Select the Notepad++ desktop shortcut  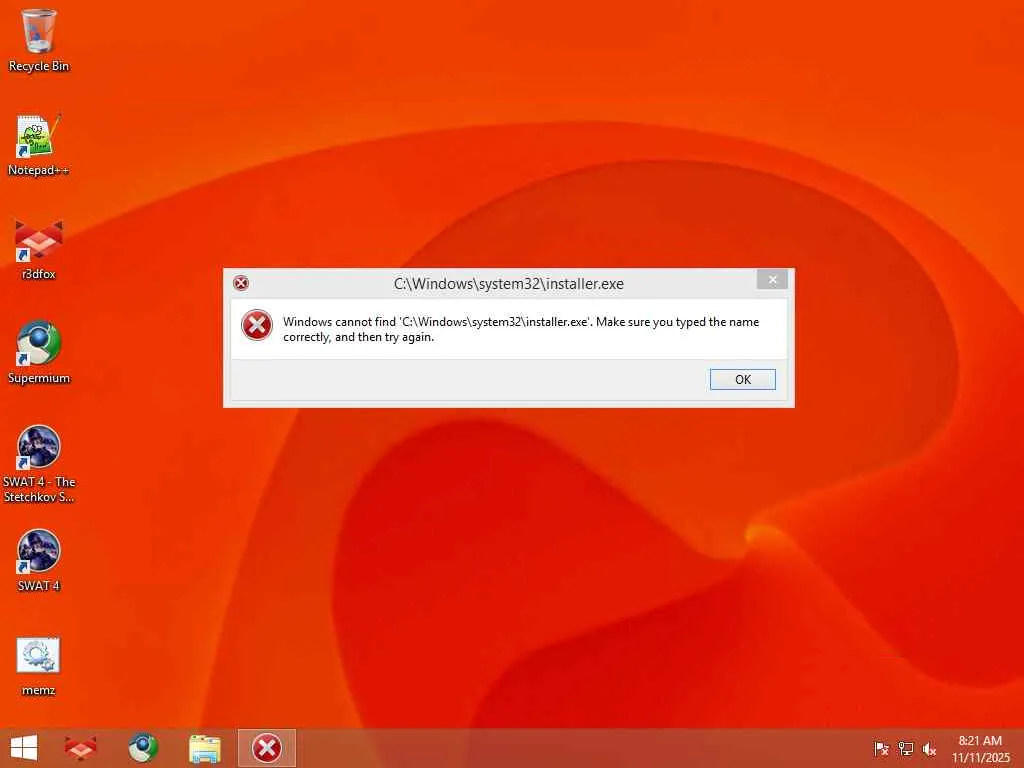[x=39, y=144]
